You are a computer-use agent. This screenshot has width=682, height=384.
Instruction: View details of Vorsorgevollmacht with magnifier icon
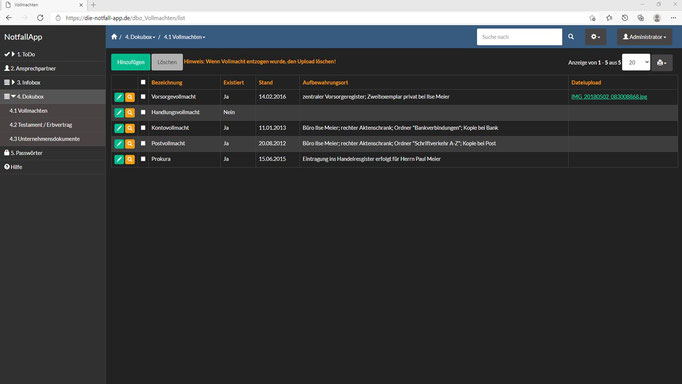pyautogui.click(x=130, y=97)
